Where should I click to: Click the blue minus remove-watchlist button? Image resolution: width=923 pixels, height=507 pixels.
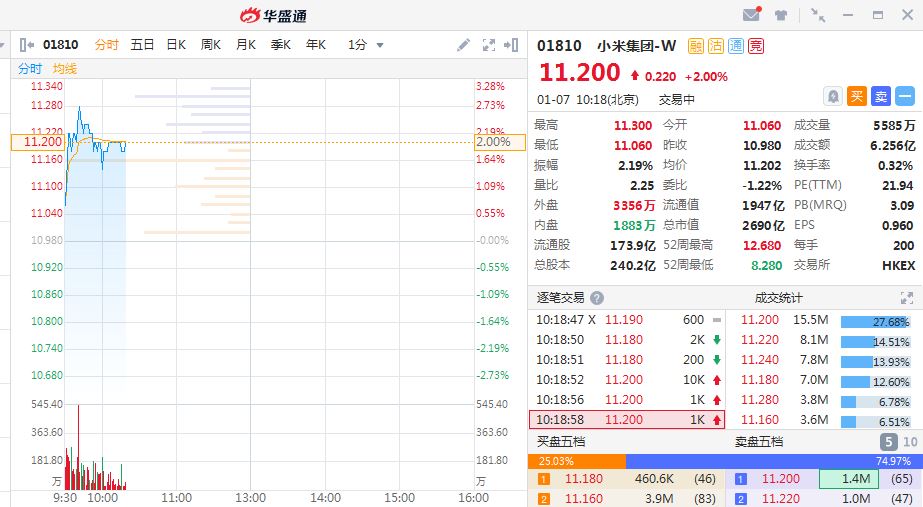pos(905,96)
